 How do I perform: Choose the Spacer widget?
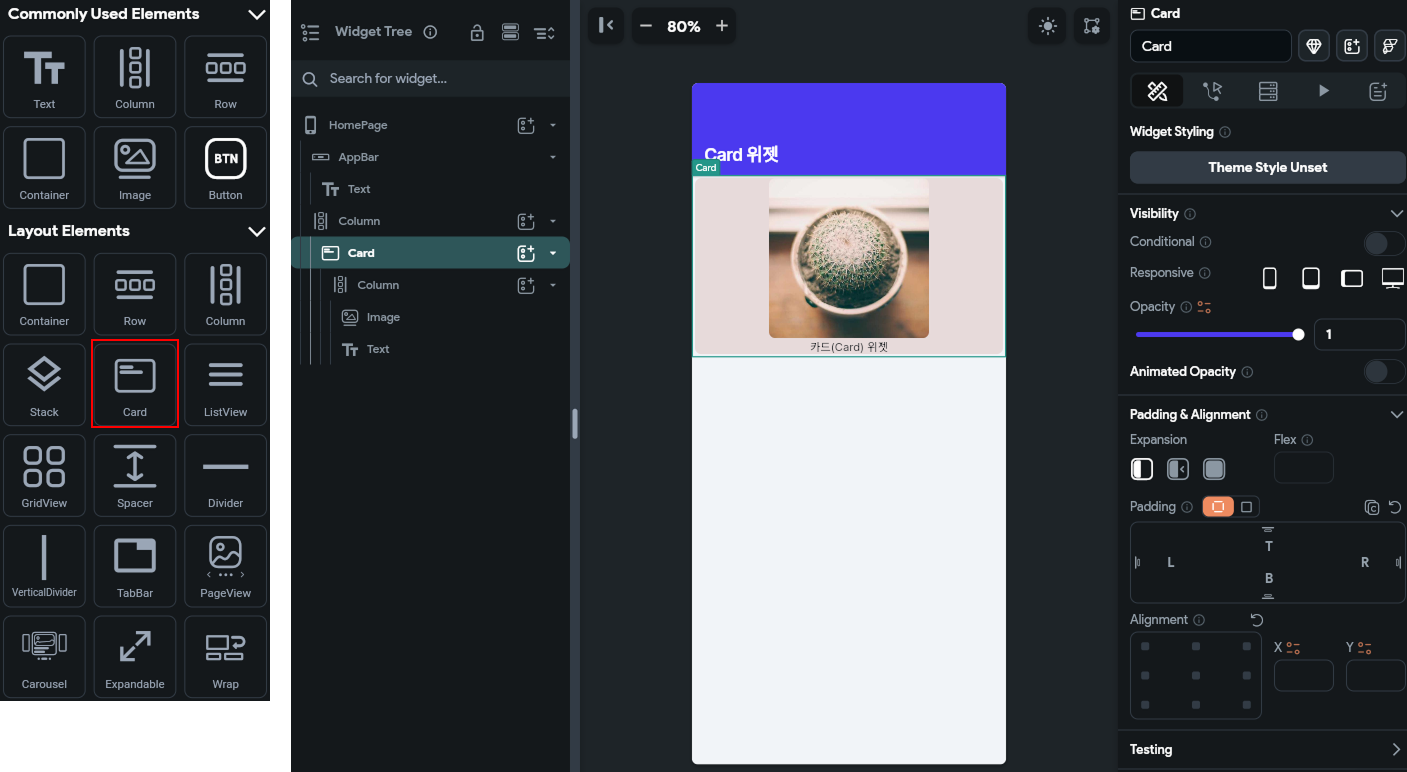tap(135, 475)
